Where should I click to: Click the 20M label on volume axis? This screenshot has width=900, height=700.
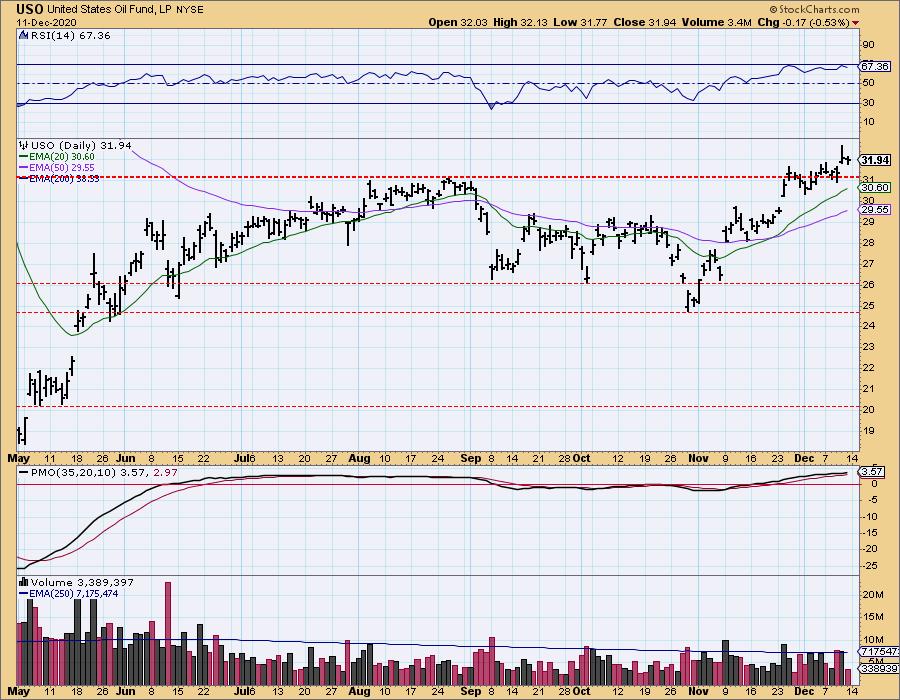click(872, 594)
